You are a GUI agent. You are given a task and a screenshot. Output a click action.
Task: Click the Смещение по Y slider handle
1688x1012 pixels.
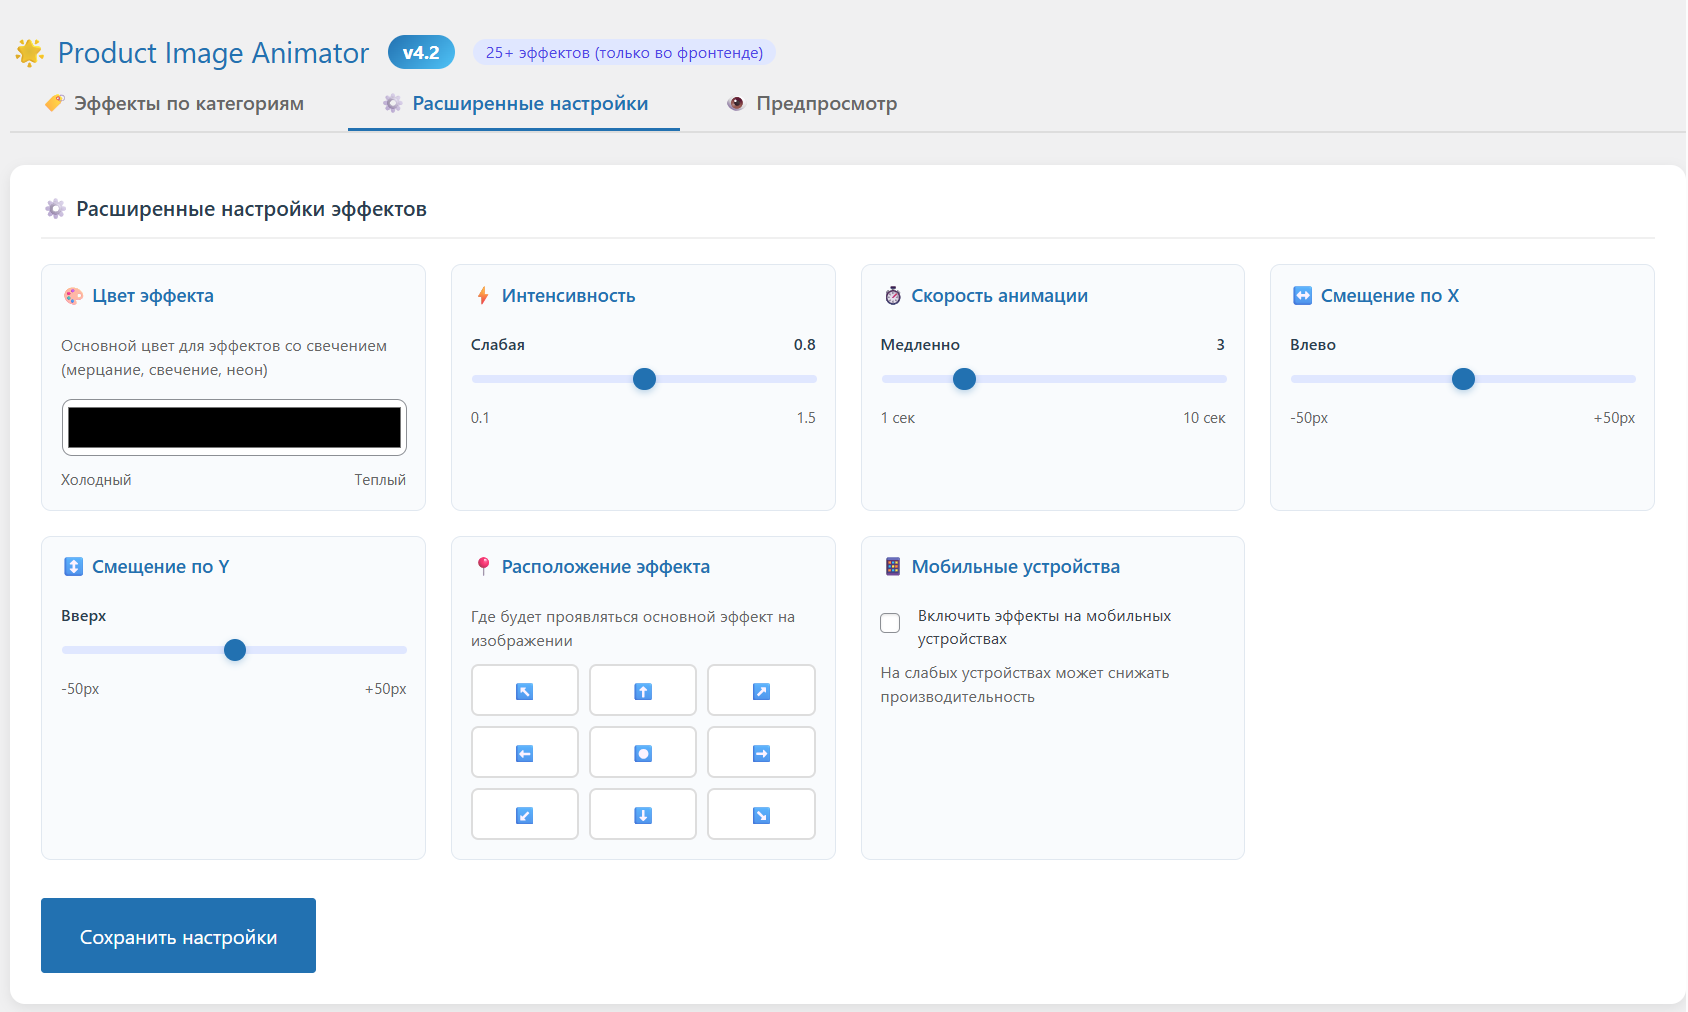pyautogui.click(x=235, y=650)
